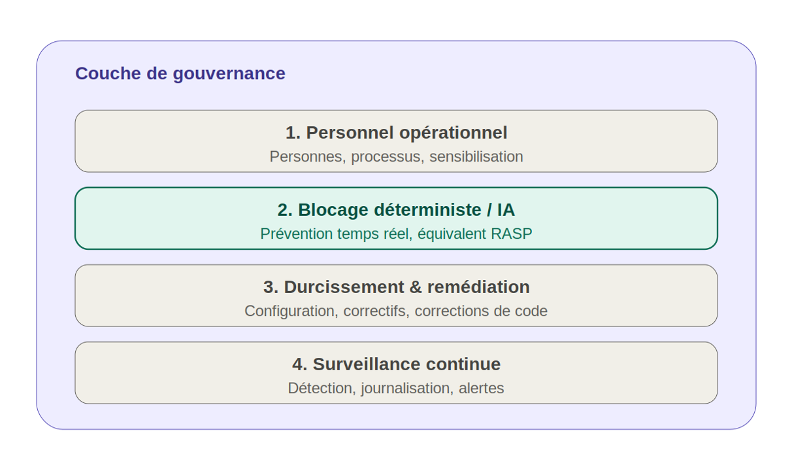Click the word "alertes" in the fourth box

(481, 388)
